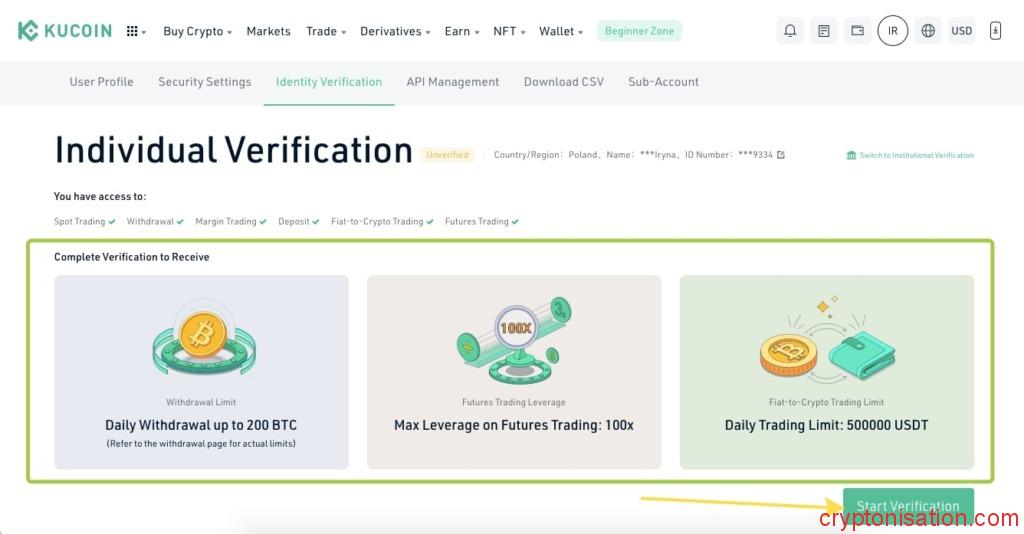This screenshot has height=534, width=1024.
Task: Open the wallet assets icon
Action: pyautogui.click(x=857, y=31)
